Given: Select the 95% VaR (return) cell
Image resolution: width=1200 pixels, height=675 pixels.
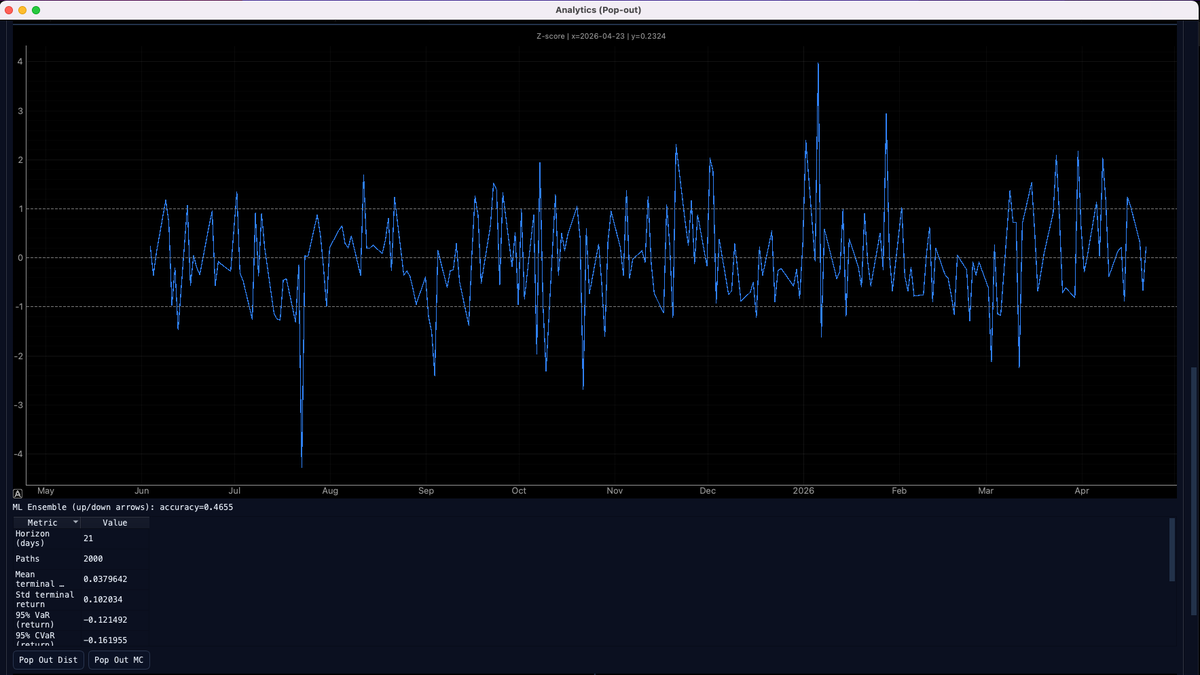Looking at the screenshot, I should (47, 619).
